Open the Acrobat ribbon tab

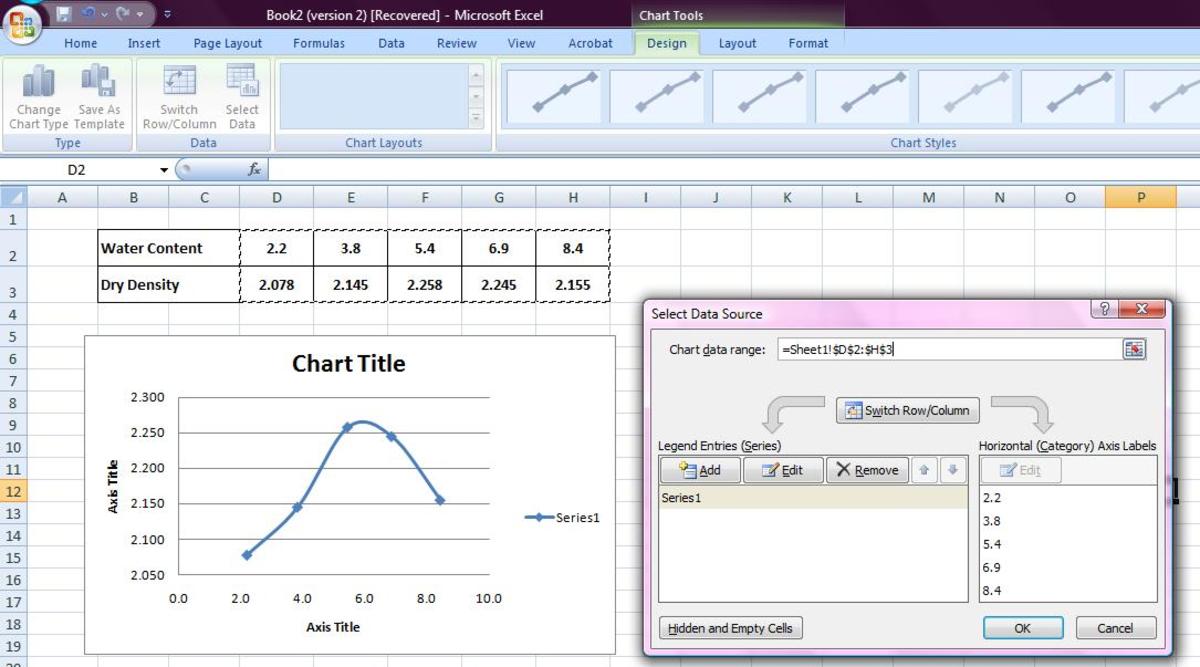tap(590, 43)
